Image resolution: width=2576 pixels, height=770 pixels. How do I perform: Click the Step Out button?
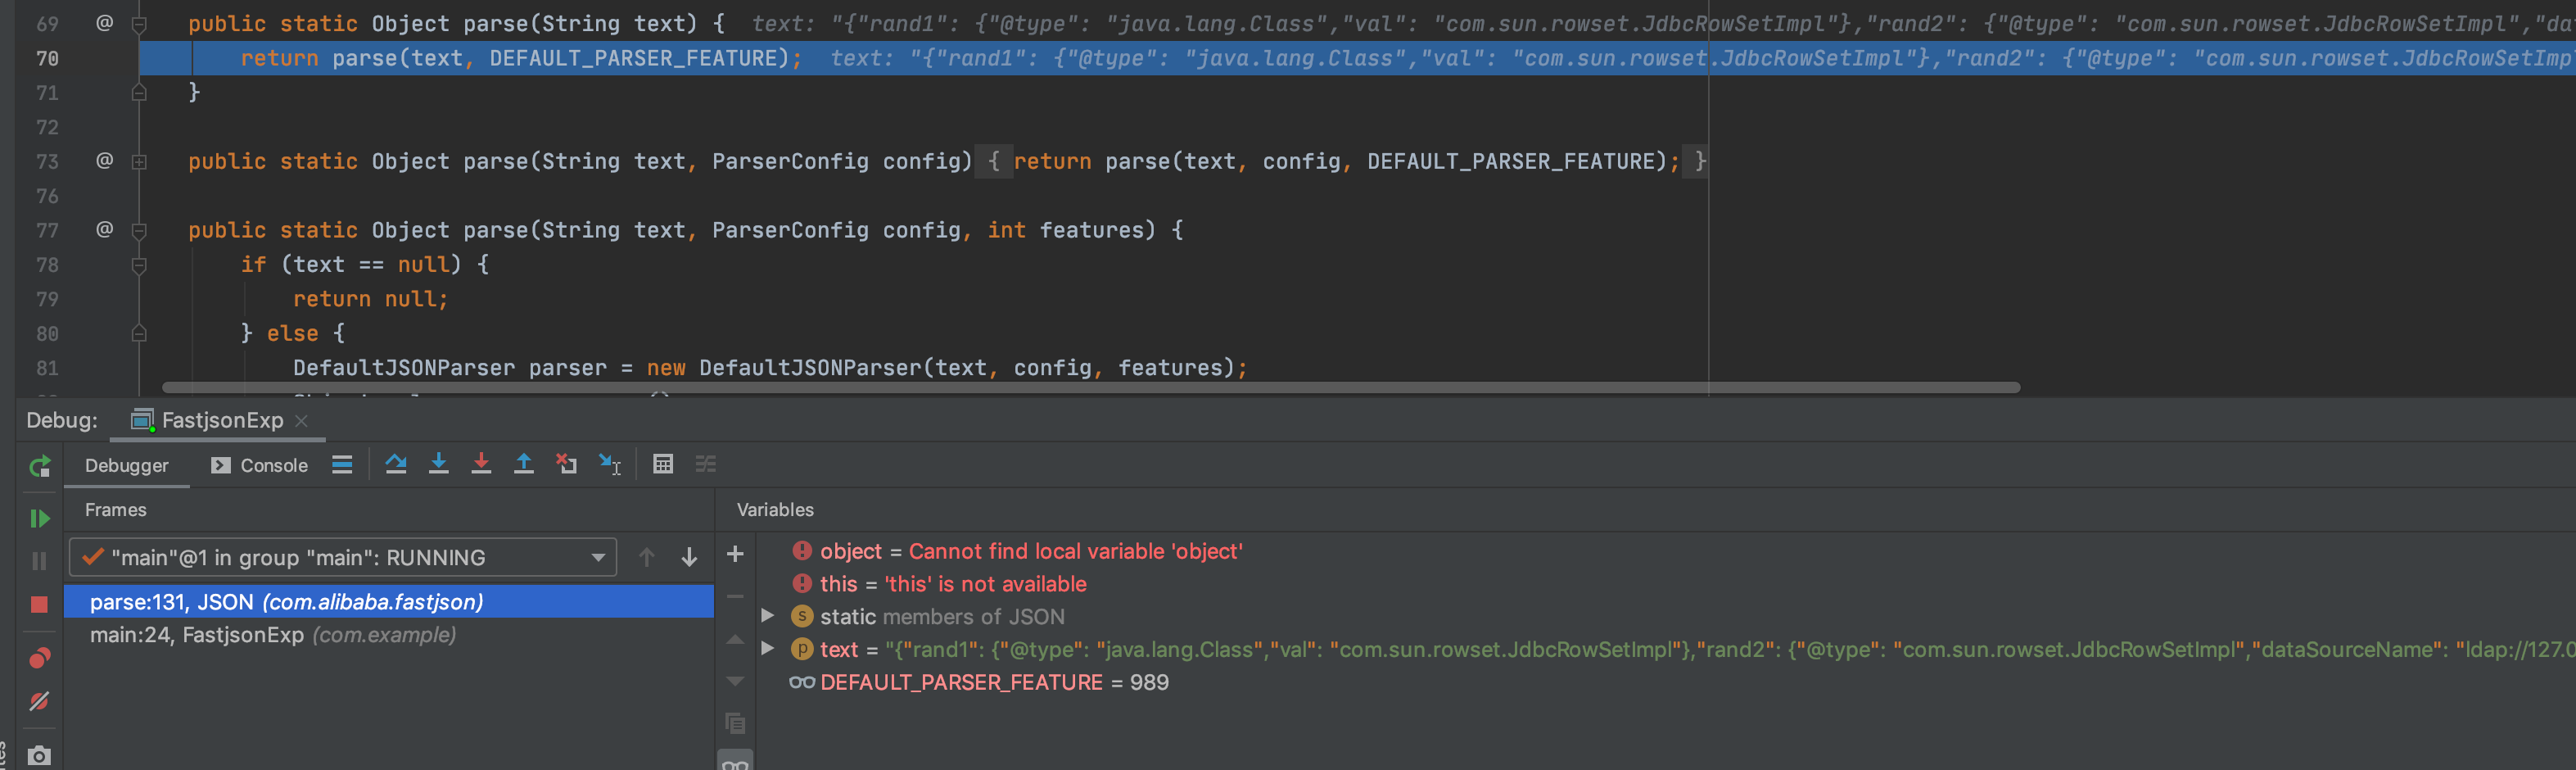pyautogui.click(x=523, y=464)
